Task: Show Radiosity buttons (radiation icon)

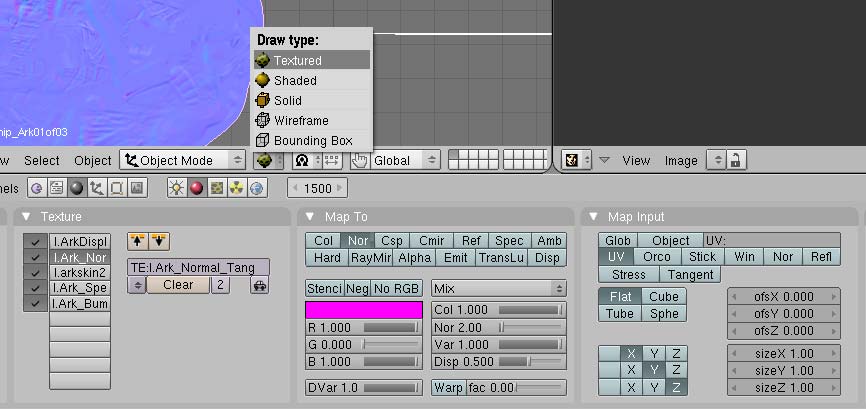Action: (237, 188)
